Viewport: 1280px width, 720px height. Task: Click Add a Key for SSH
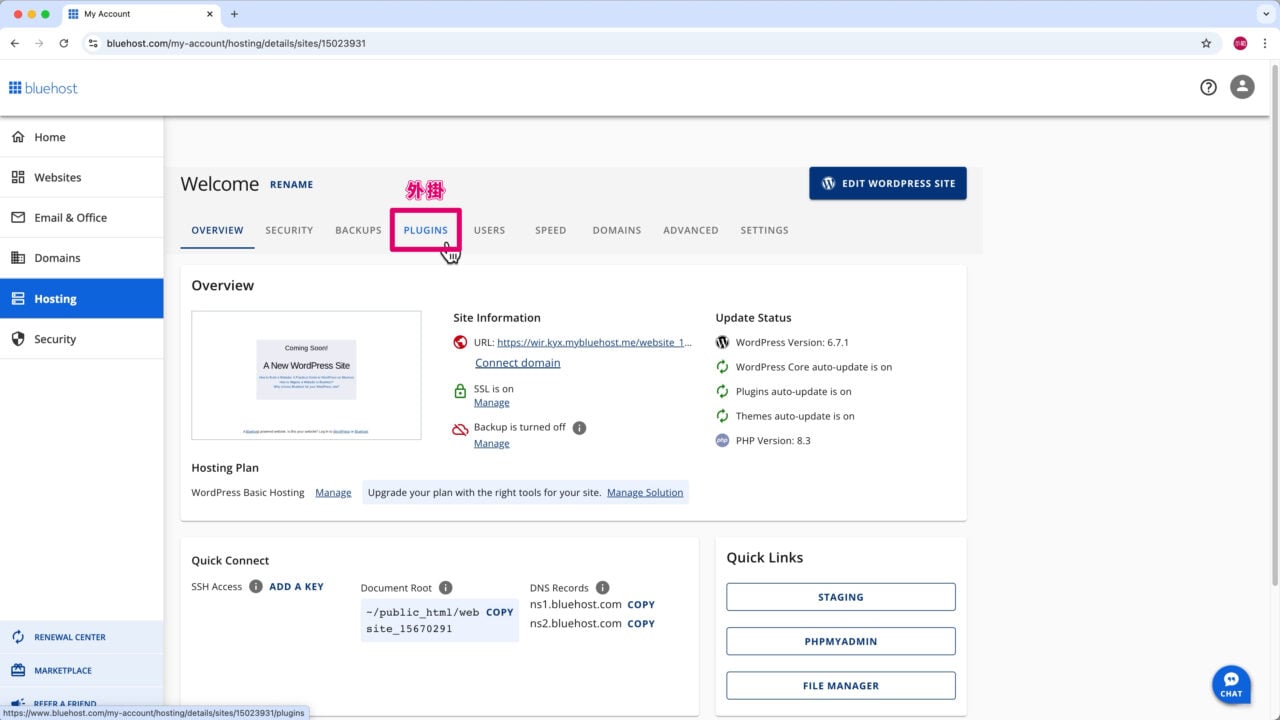tap(296, 587)
